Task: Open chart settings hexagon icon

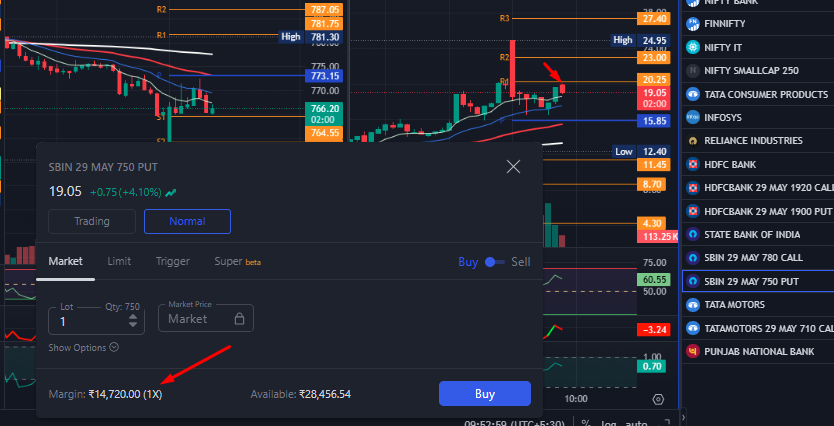Action: [658, 399]
